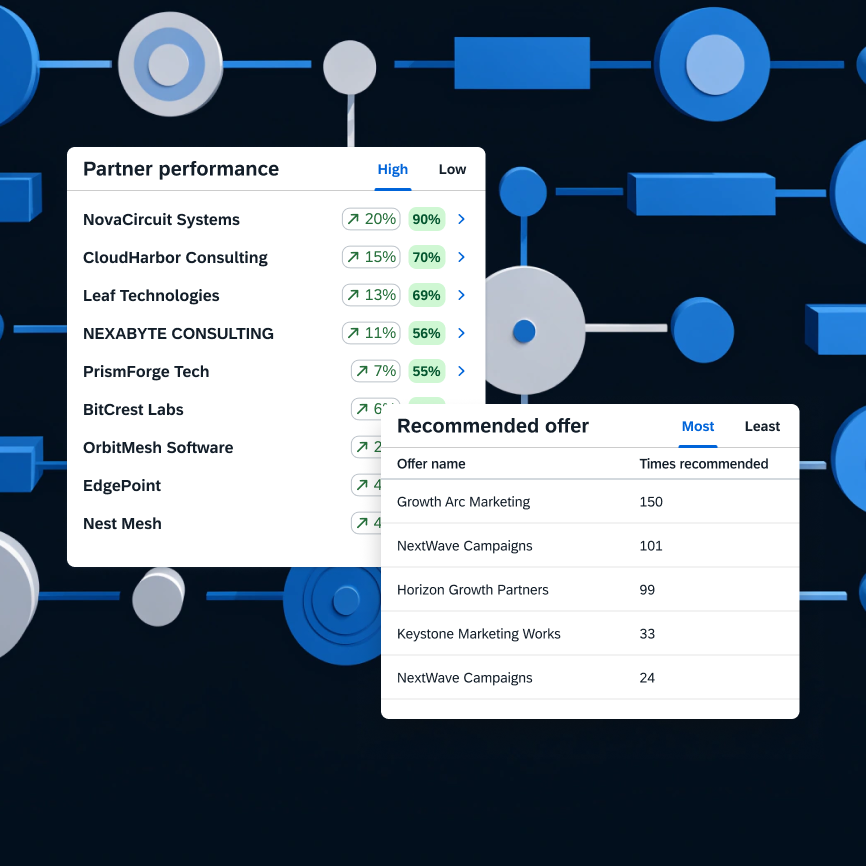Expand Leaf Technologies row chevron
The image size is (866, 866).
462,295
